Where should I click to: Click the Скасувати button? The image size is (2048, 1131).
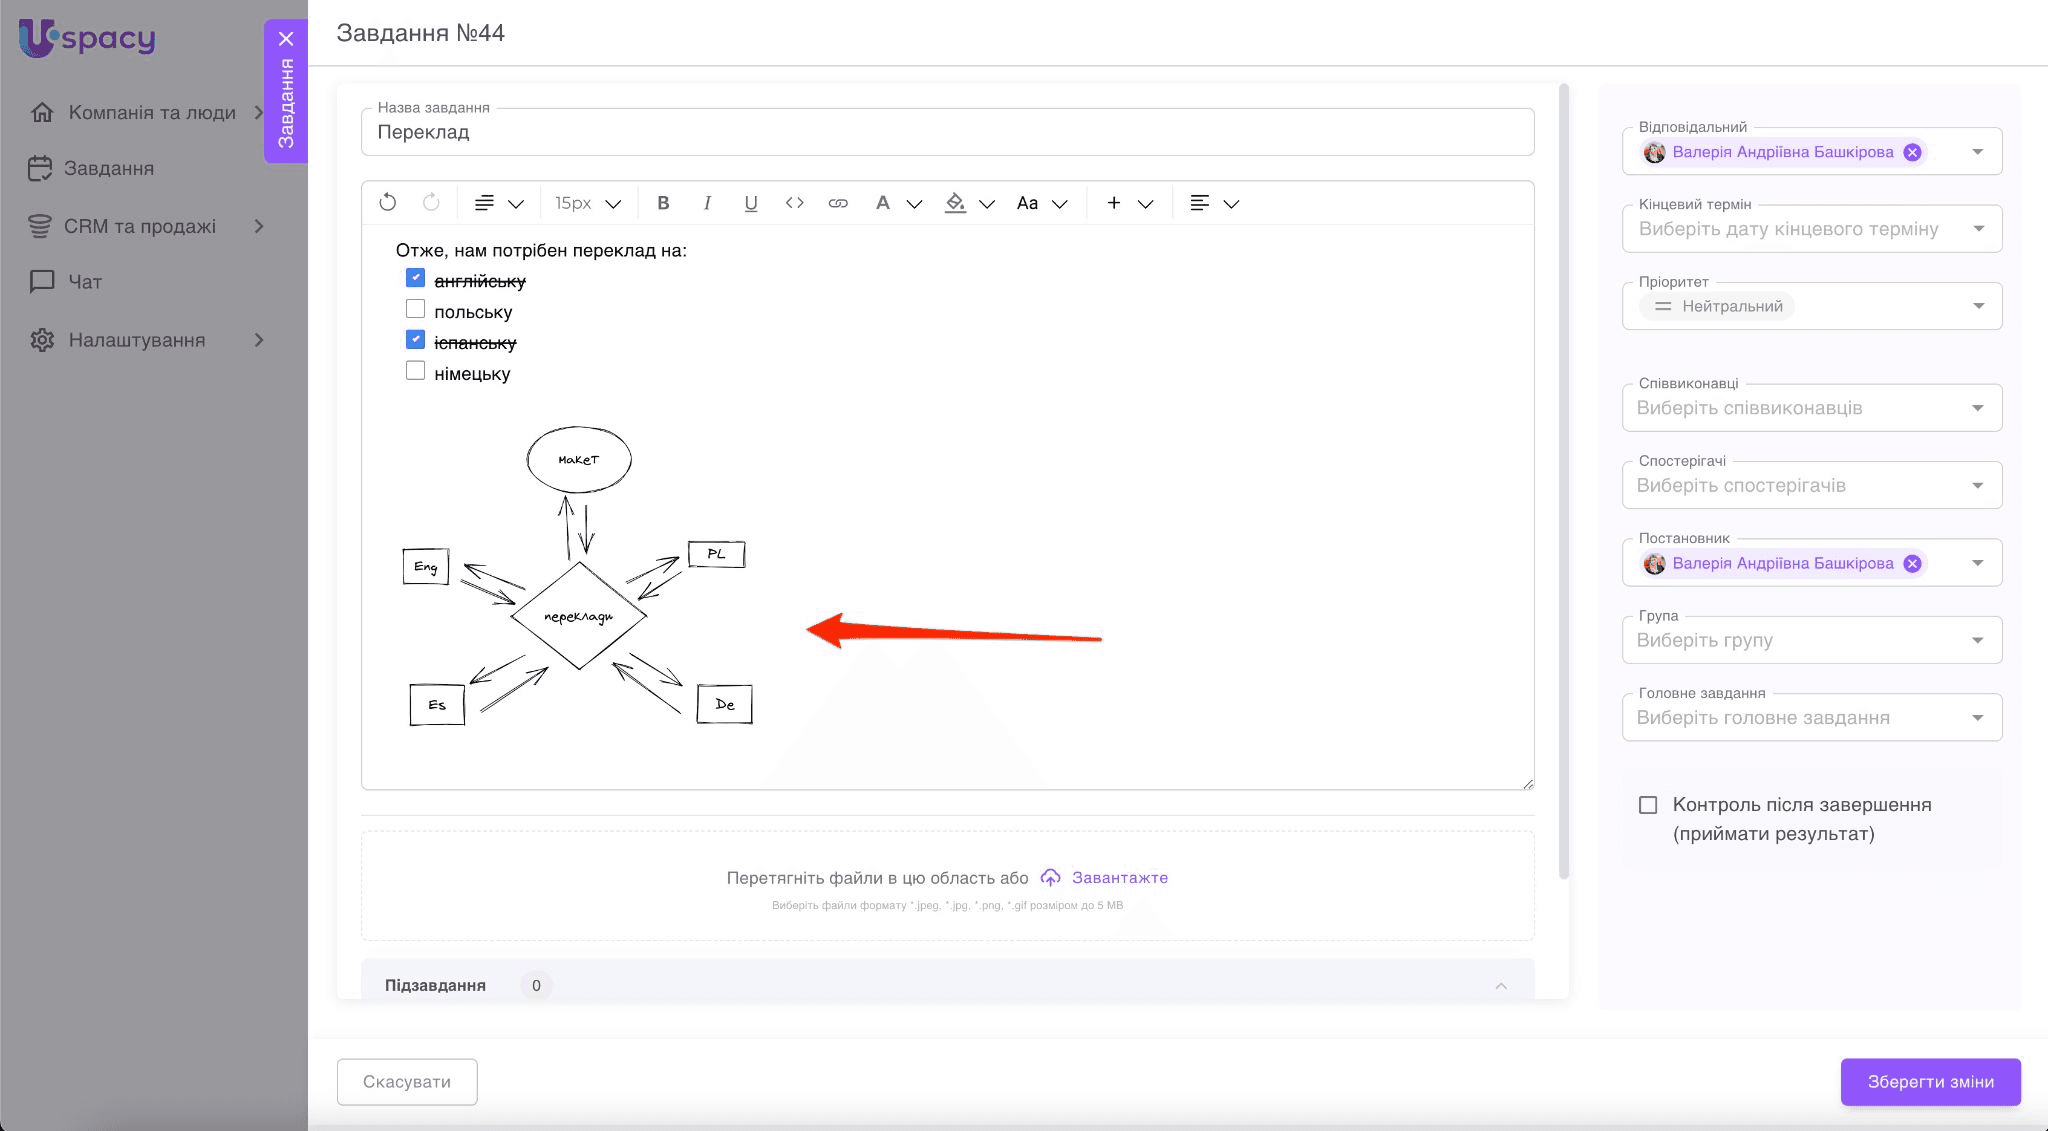[406, 1082]
